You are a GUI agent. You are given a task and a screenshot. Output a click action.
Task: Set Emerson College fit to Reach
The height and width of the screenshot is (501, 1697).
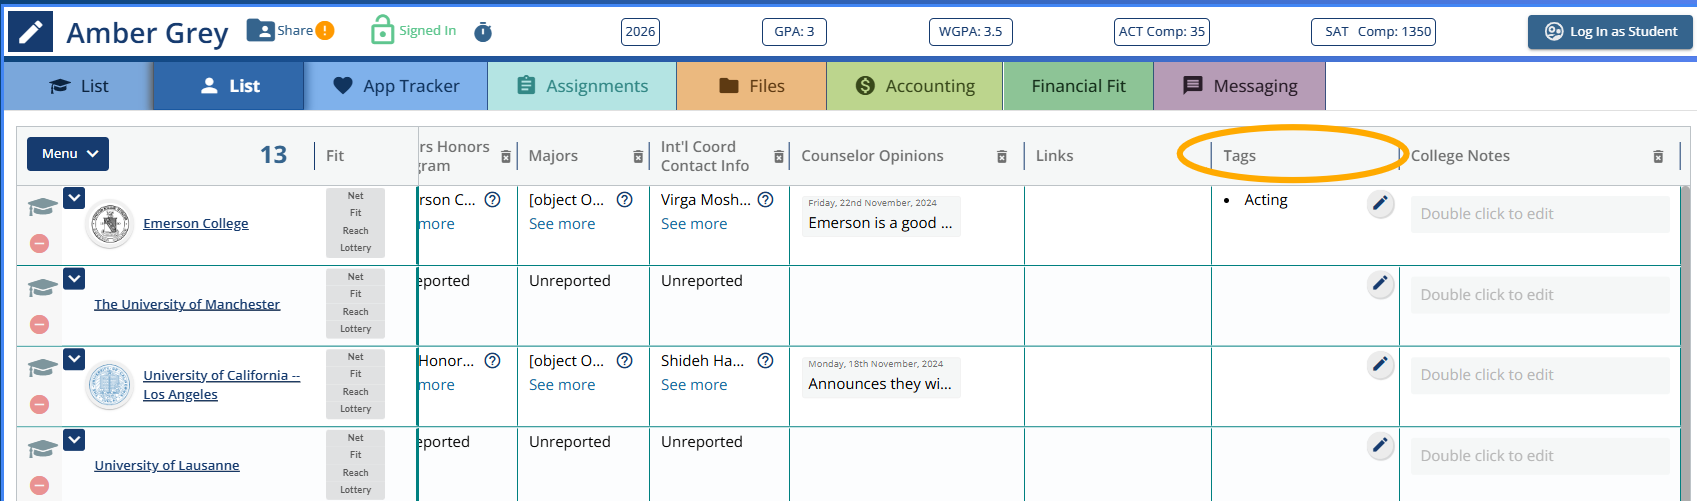[x=355, y=231]
